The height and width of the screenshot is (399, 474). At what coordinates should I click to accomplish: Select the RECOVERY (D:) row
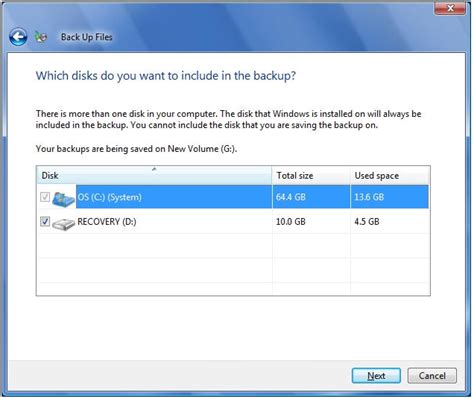(233, 222)
